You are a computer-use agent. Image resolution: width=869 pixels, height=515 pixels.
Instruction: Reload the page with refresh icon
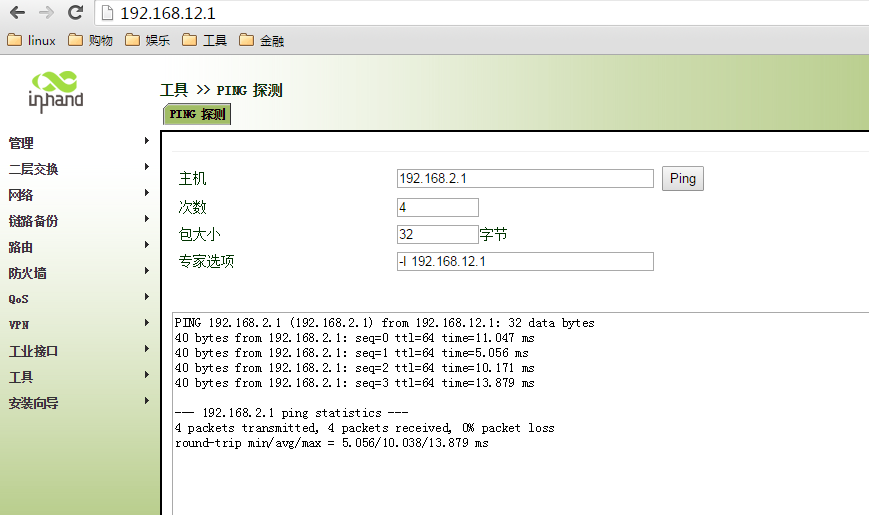pos(75,13)
